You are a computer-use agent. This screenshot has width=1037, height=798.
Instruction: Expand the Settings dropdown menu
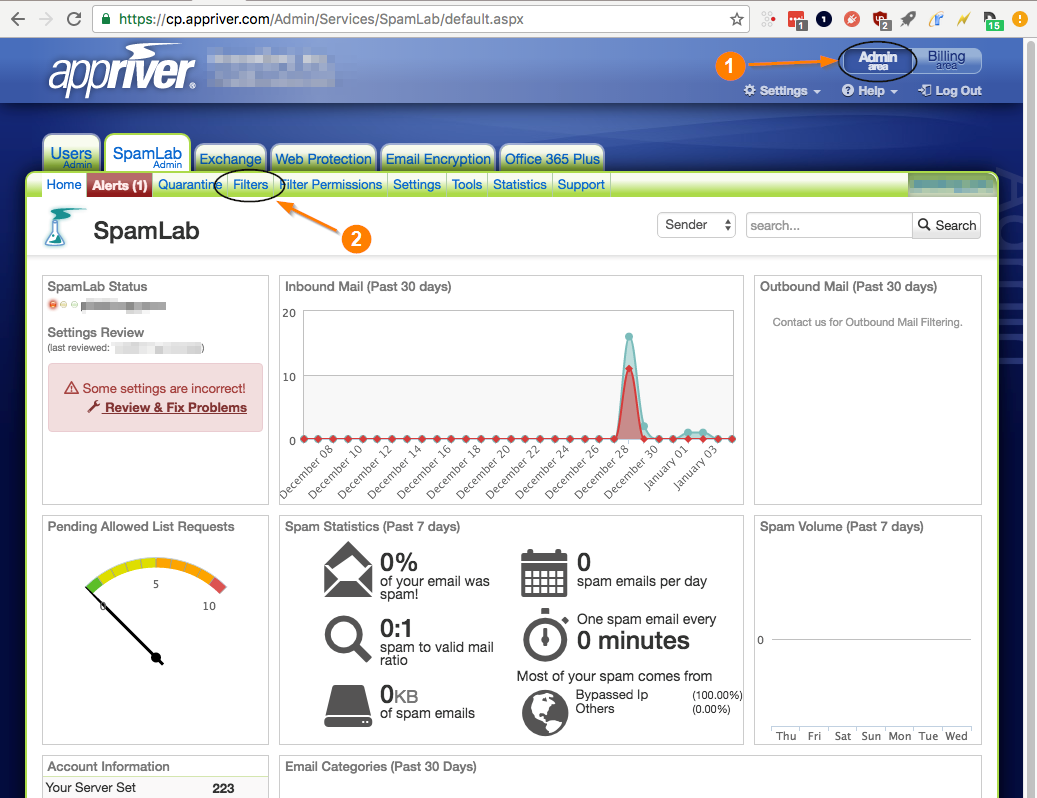[782, 91]
